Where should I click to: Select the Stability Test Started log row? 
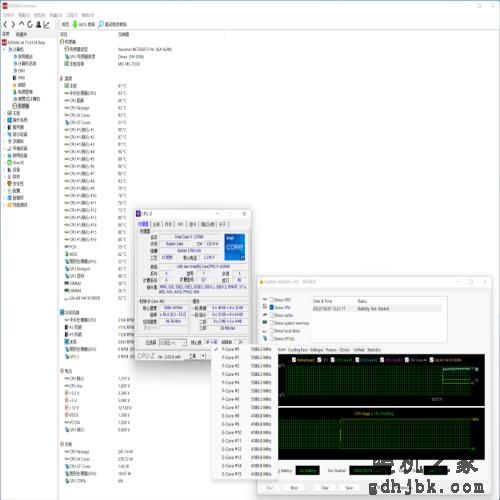(x=376, y=309)
